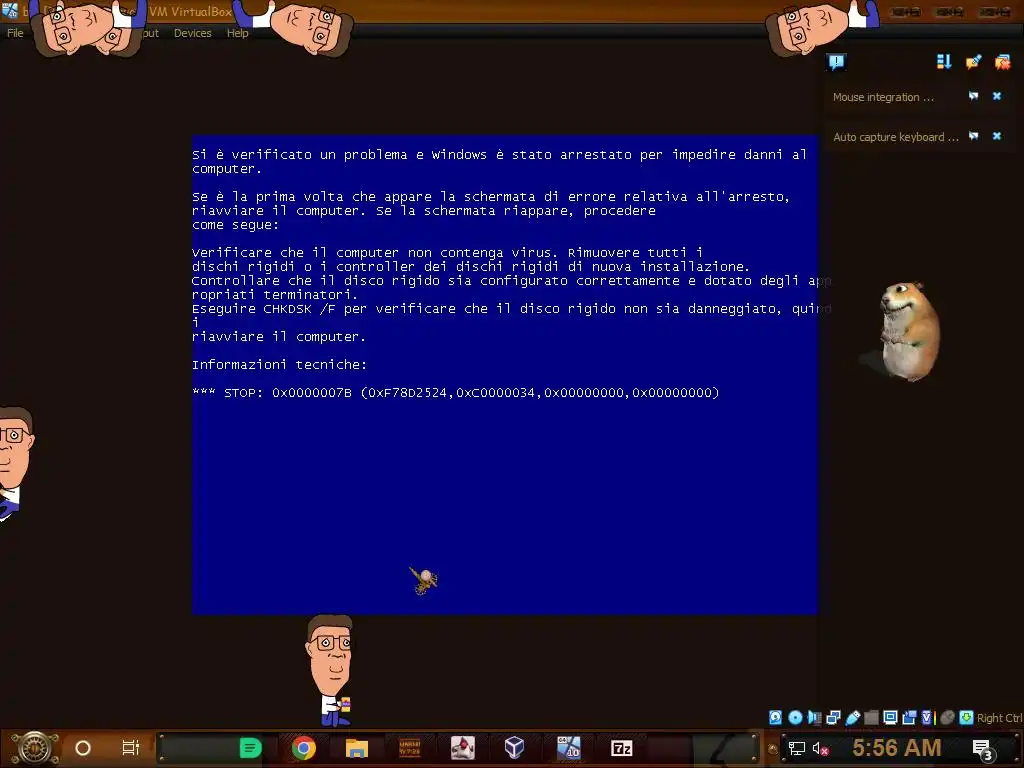Suppress the Mouse integration notification
Image resolution: width=1024 pixels, height=768 pixels.
(974, 96)
